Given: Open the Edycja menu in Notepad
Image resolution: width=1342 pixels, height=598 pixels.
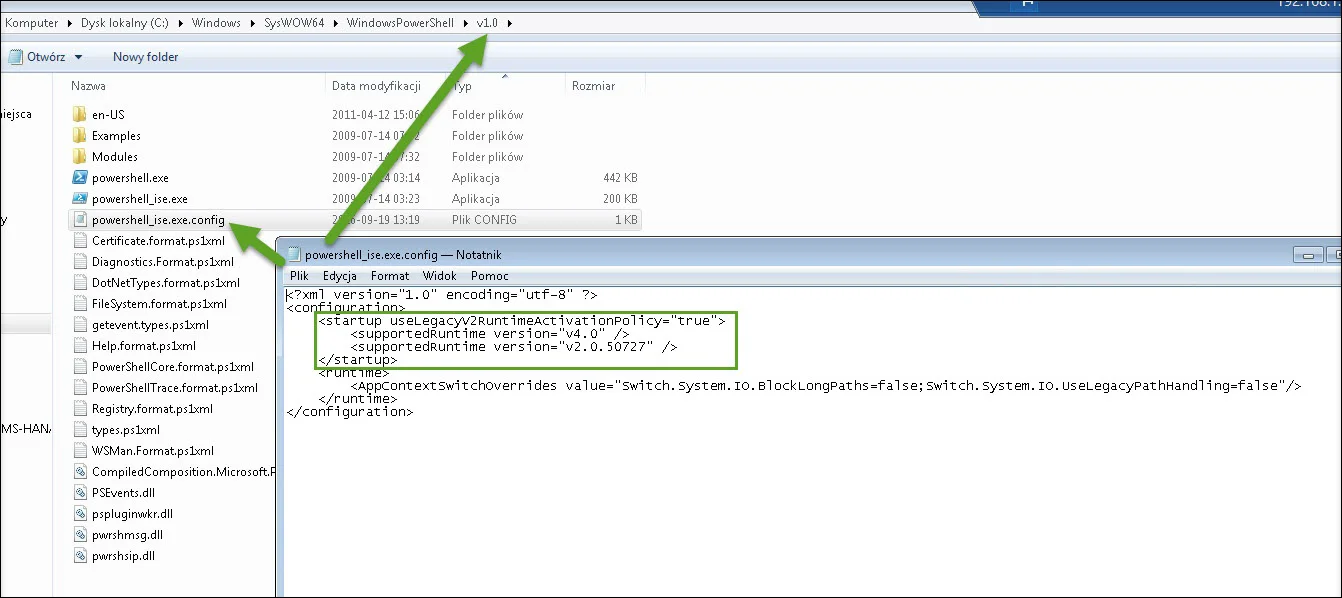Looking at the screenshot, I should coord(340,276).
